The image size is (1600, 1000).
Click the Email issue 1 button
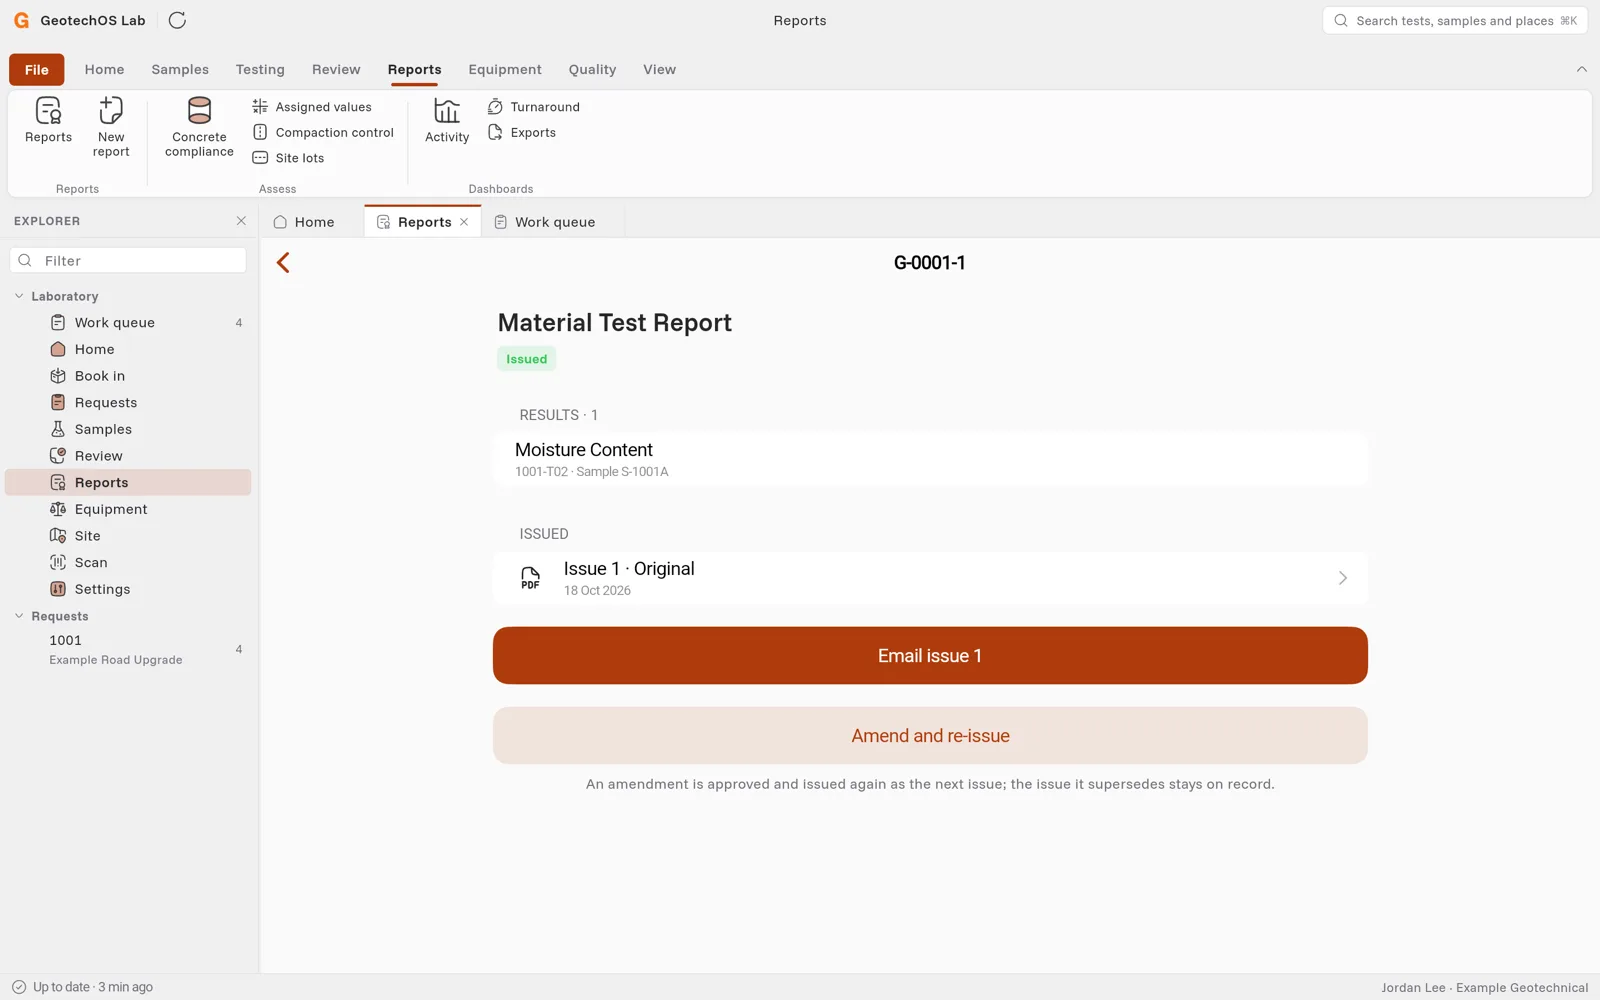click(x=930, y=656)
